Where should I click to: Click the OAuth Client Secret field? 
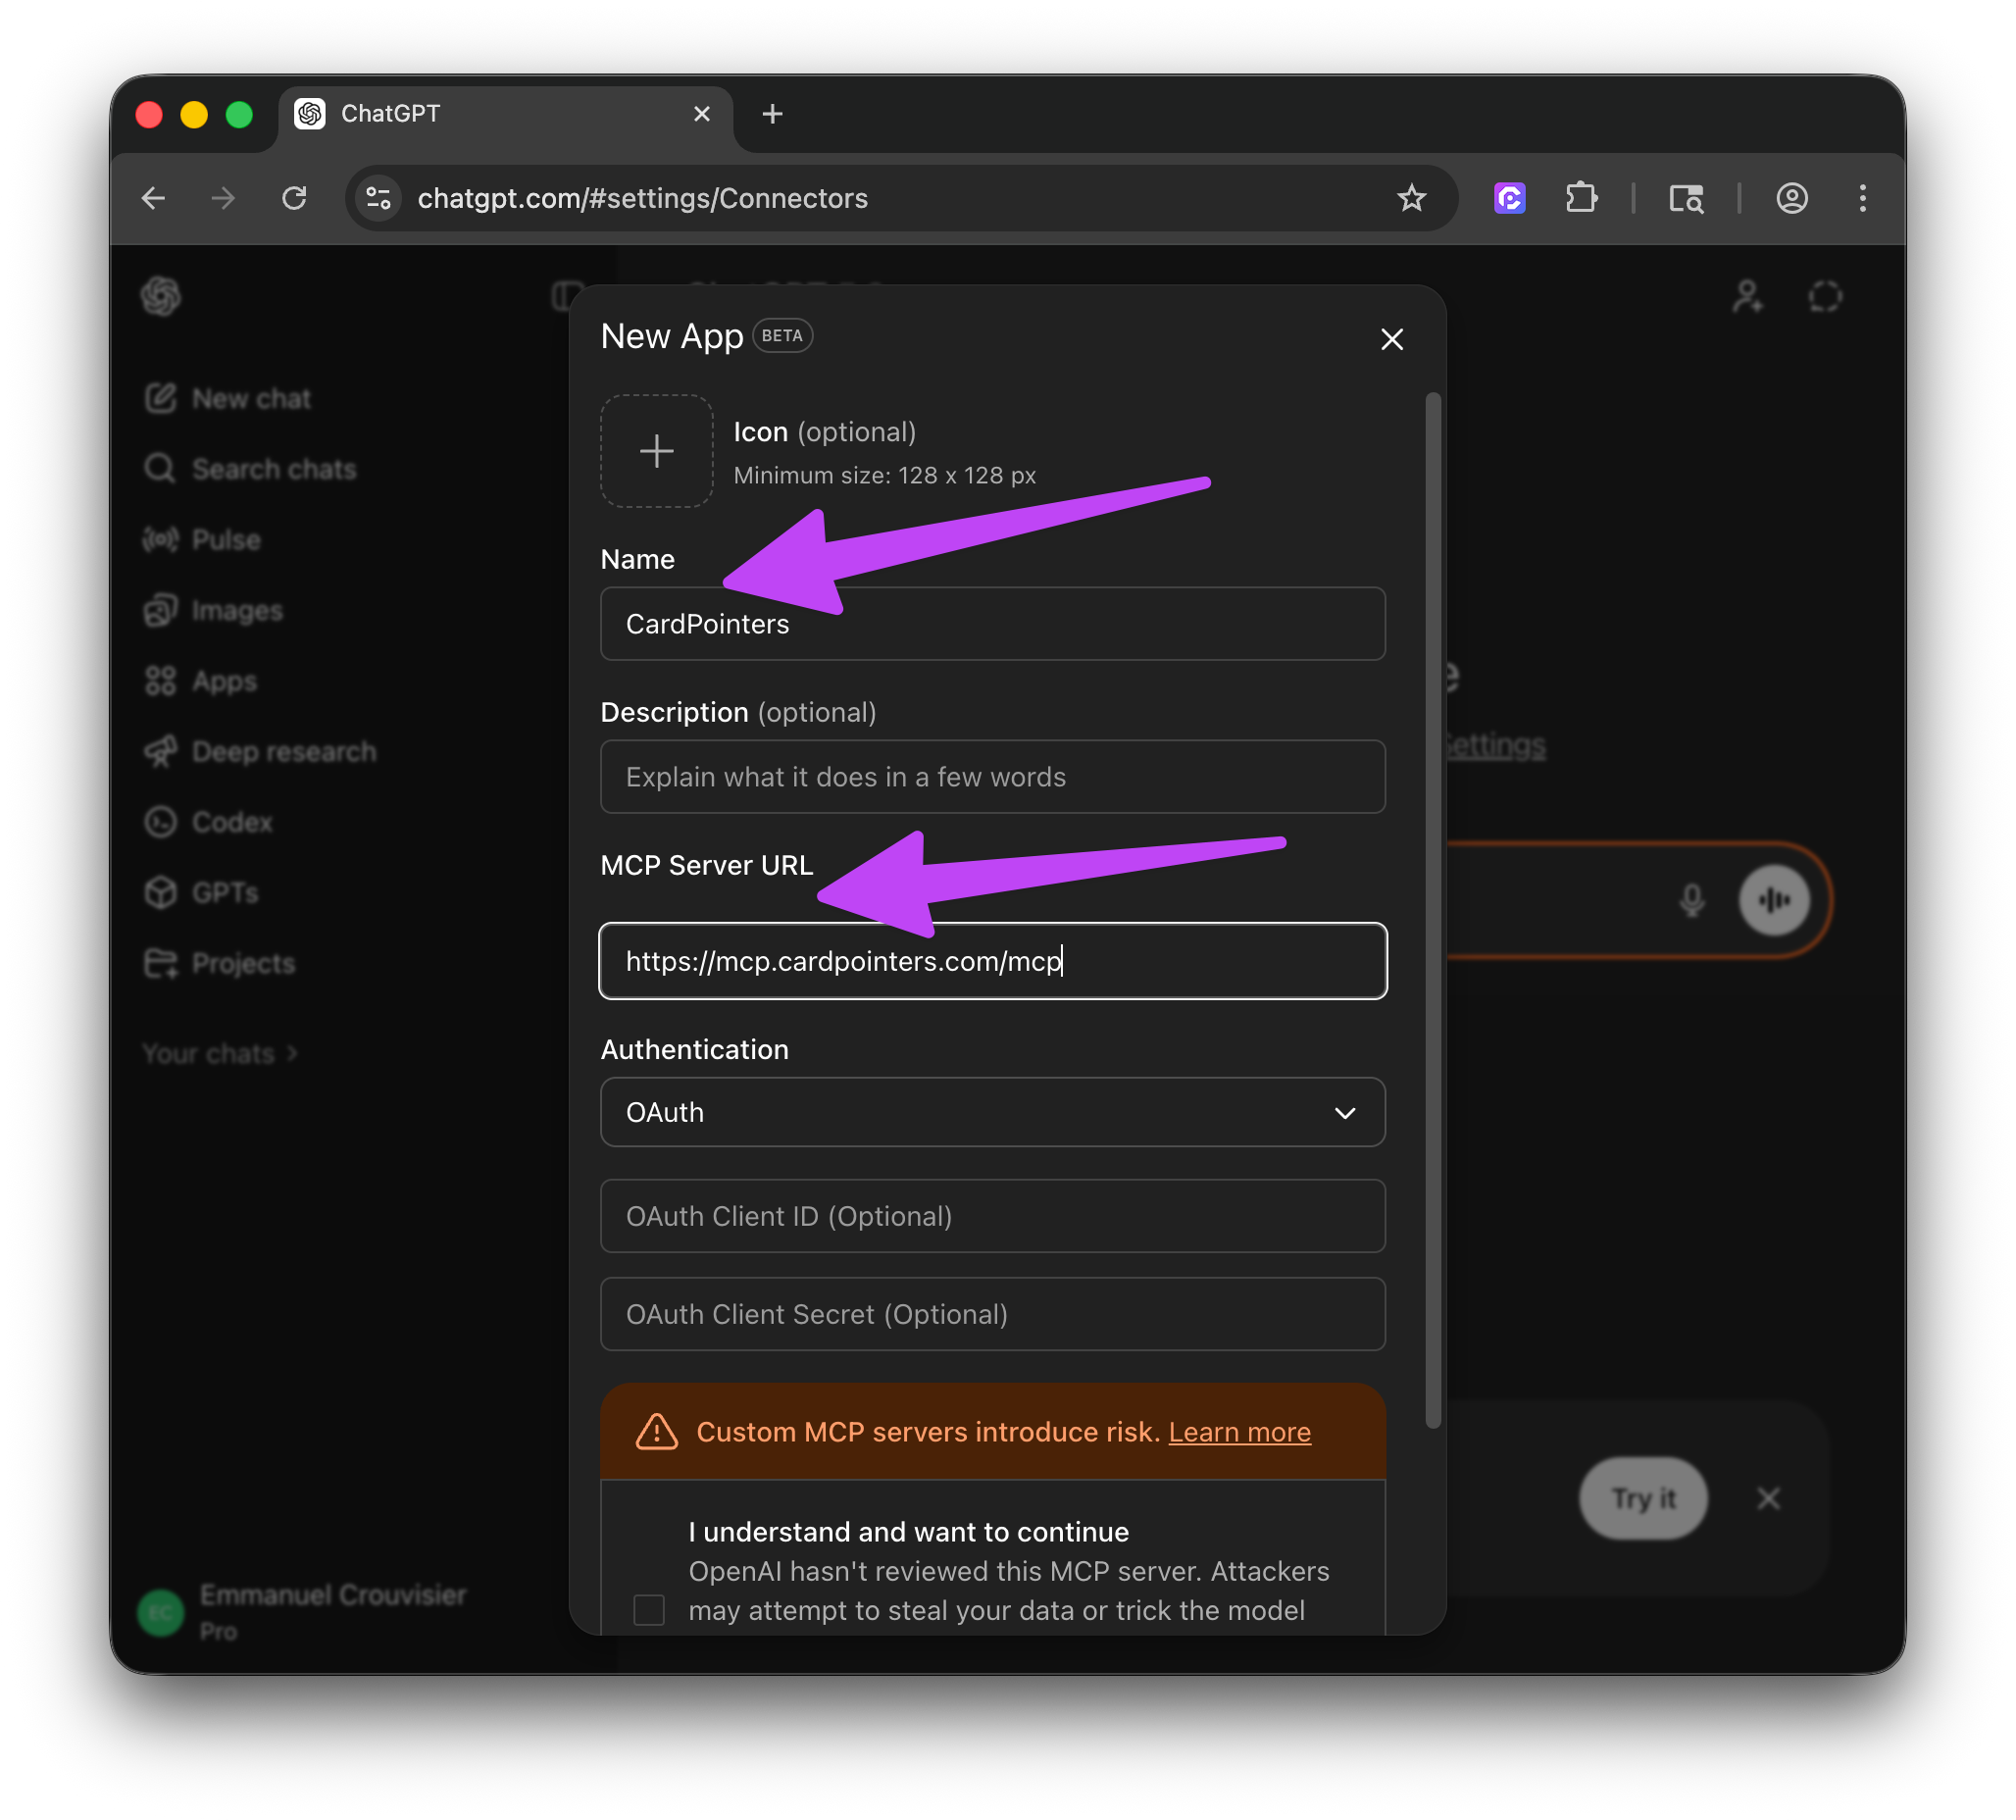[x=992, y=1314]
